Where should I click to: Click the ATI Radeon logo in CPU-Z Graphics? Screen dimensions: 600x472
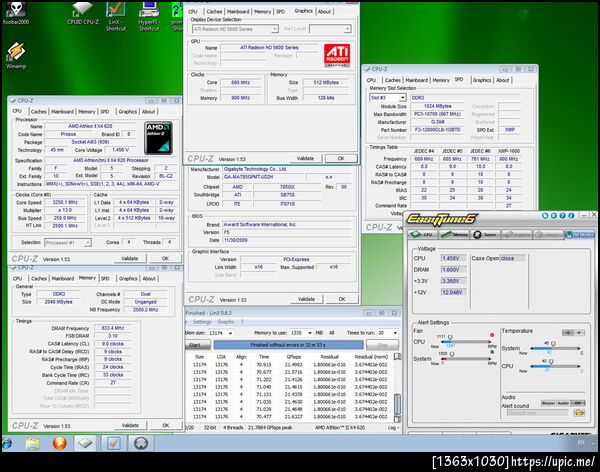(x=337, y=55)
